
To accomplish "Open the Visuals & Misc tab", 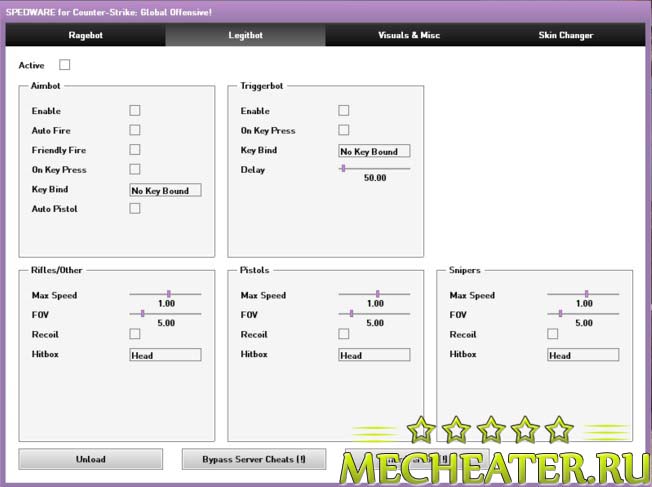I will (x=409, y=35).
